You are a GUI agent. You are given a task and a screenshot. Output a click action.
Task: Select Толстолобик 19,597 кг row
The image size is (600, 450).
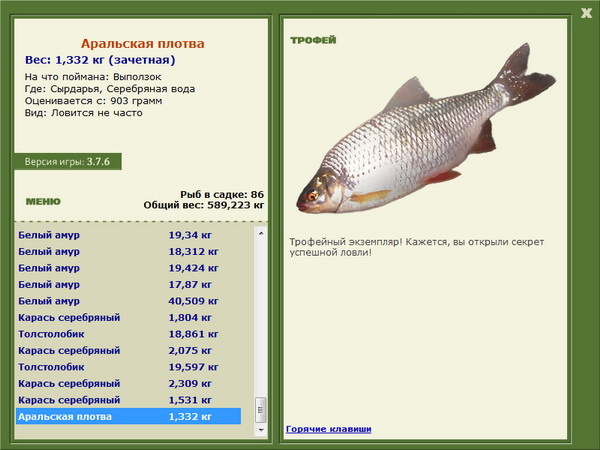129,367
